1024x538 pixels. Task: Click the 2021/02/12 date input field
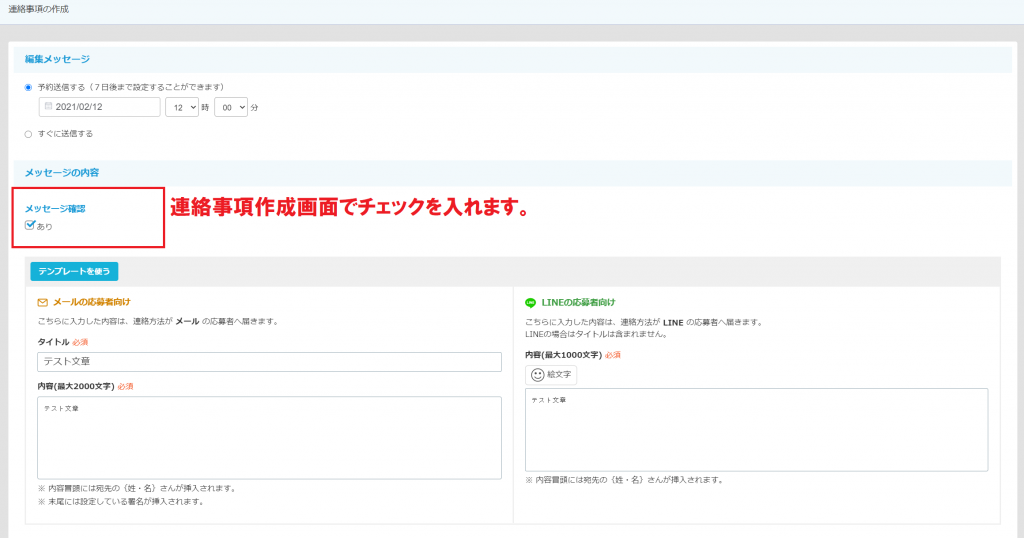tap(100, 107)
